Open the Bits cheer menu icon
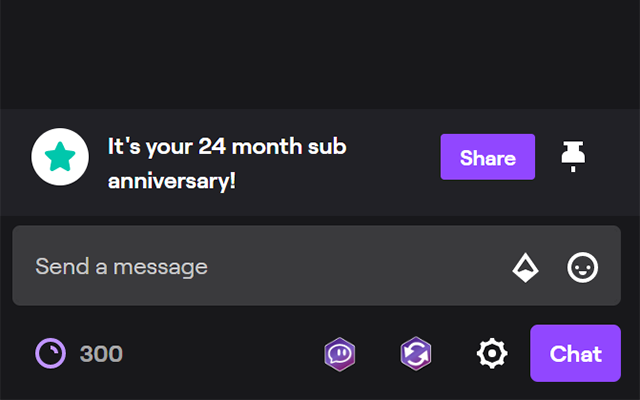The image size is (640, 400). coord(525,267)
